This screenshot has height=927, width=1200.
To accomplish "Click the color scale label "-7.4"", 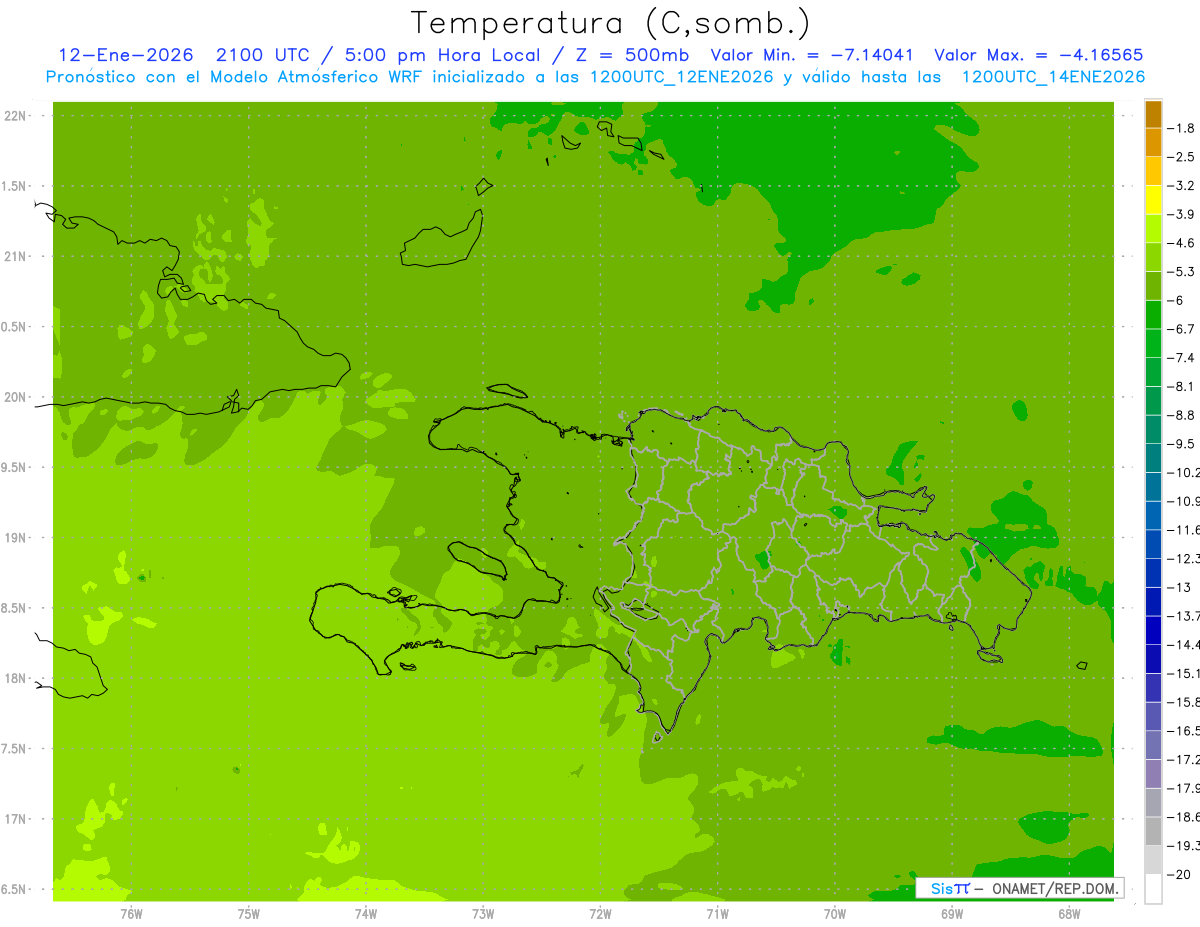I will tap(1183, 358).
